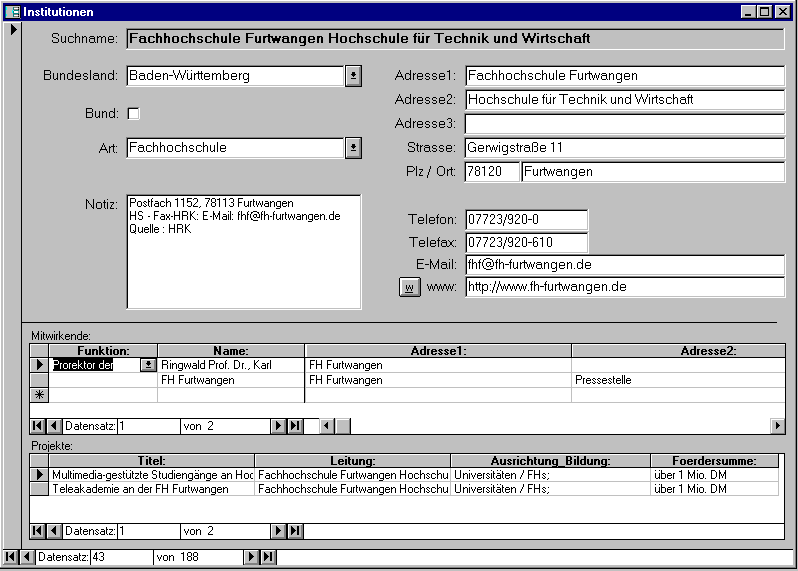Click the Adresse1 field with Fachhochschule Furtwangen
Viewport: 798px width, 571px height.
(x=625, y=76)
